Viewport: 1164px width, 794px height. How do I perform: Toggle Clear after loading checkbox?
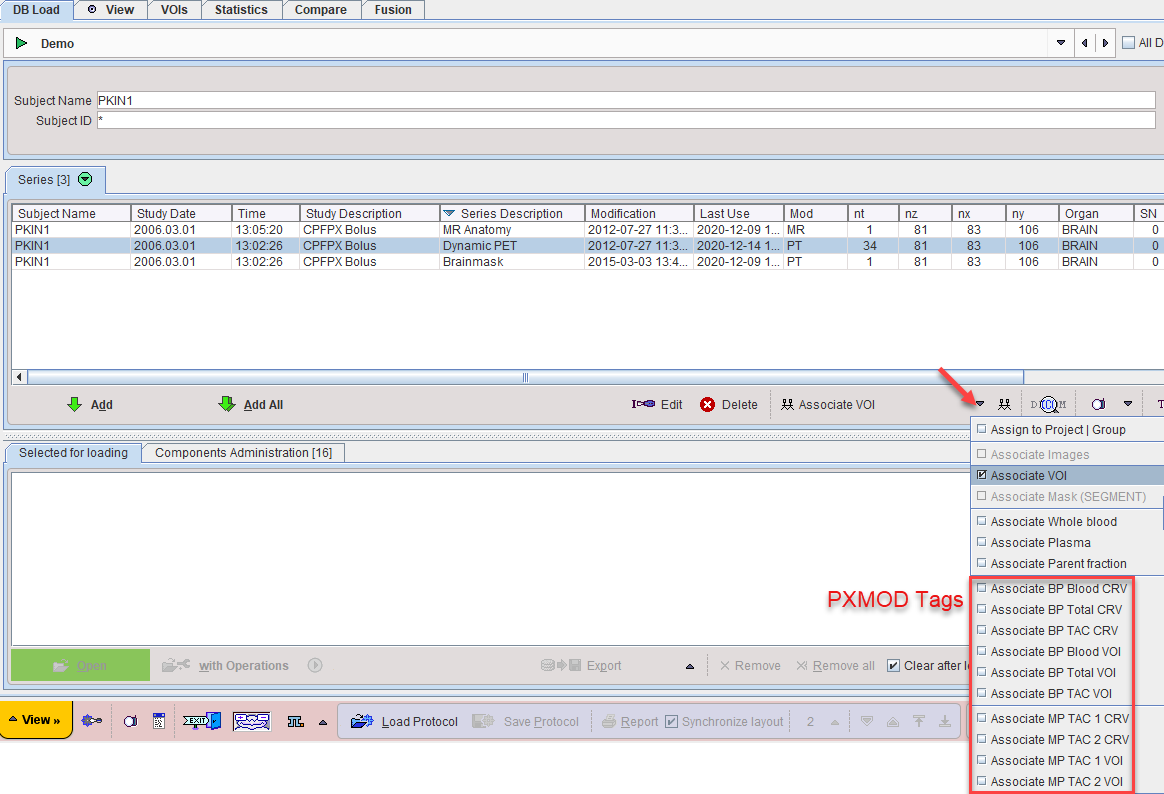[x=894, y=666]
